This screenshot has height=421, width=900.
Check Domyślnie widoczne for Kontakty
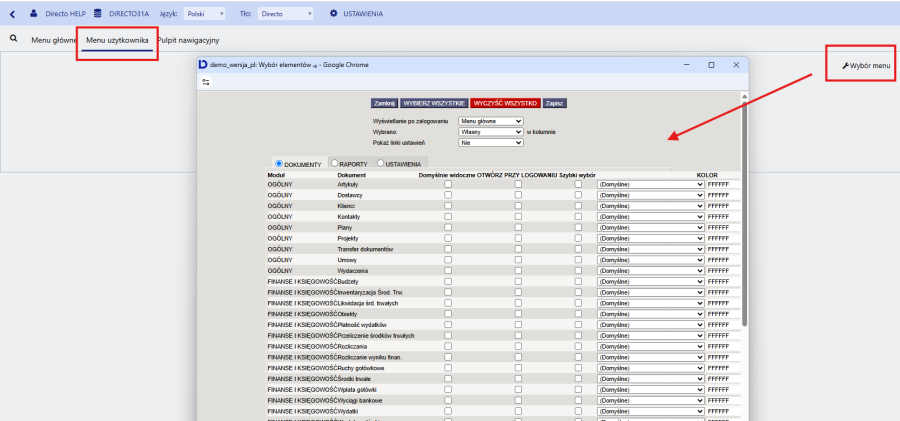(448, 217)
